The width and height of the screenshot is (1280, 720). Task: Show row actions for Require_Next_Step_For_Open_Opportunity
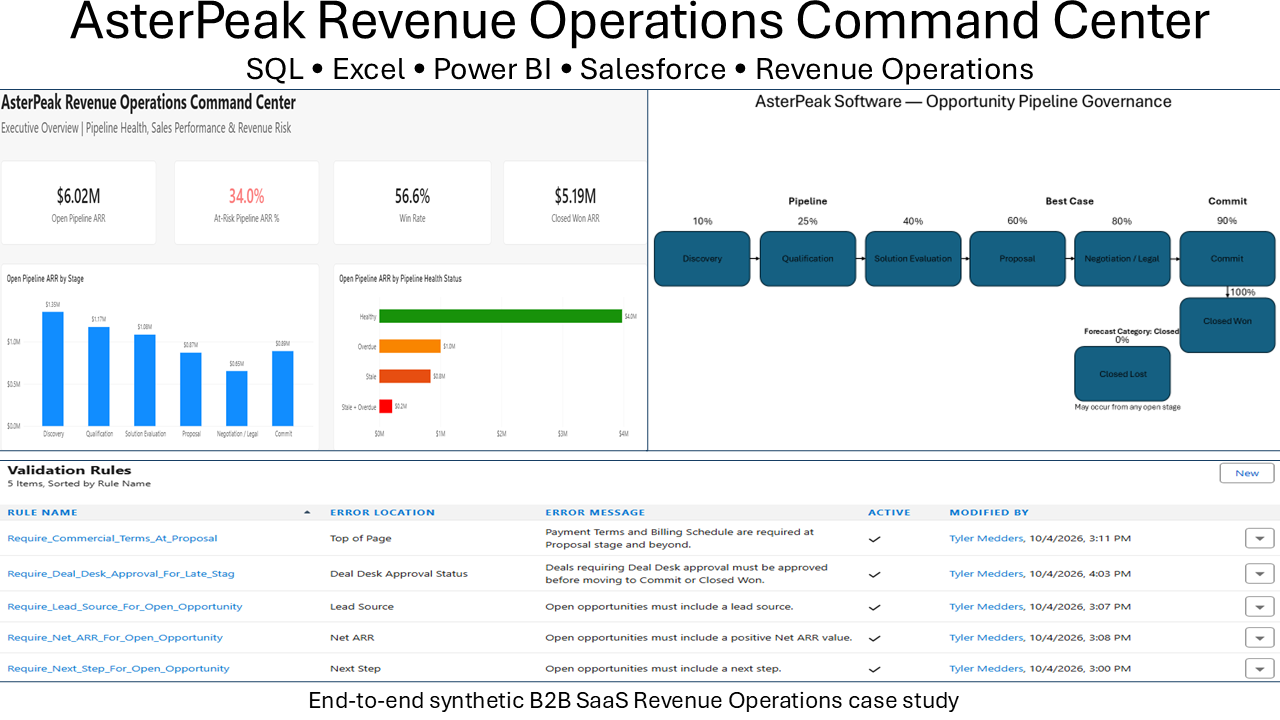1260,669
